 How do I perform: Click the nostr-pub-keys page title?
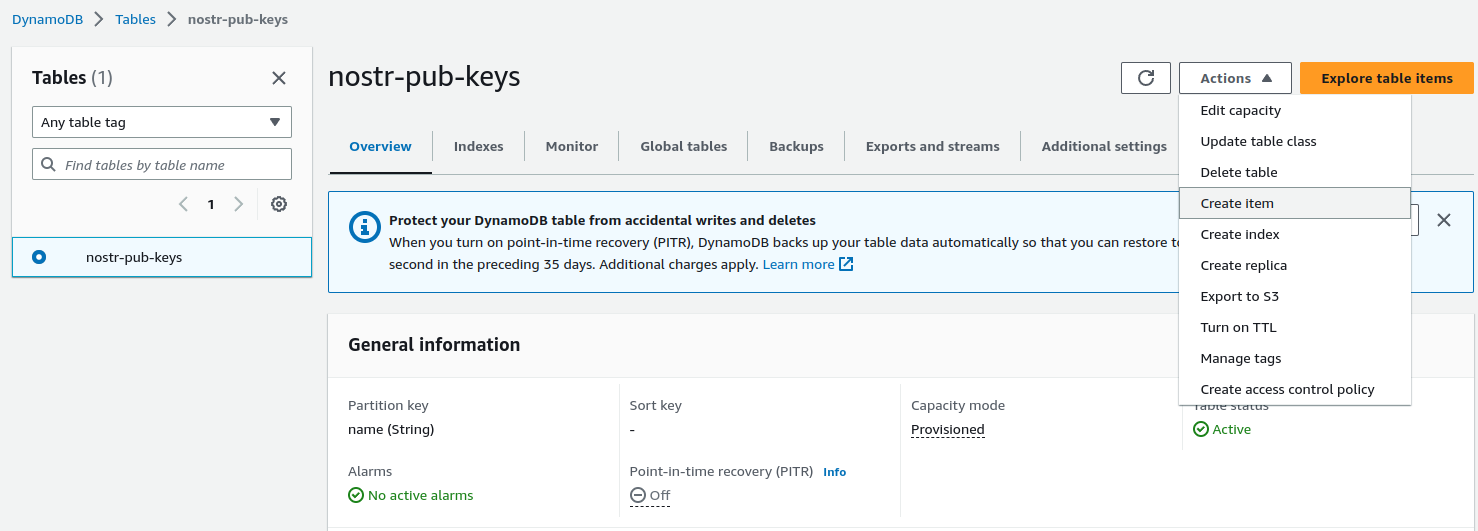[x=424, y=76]
